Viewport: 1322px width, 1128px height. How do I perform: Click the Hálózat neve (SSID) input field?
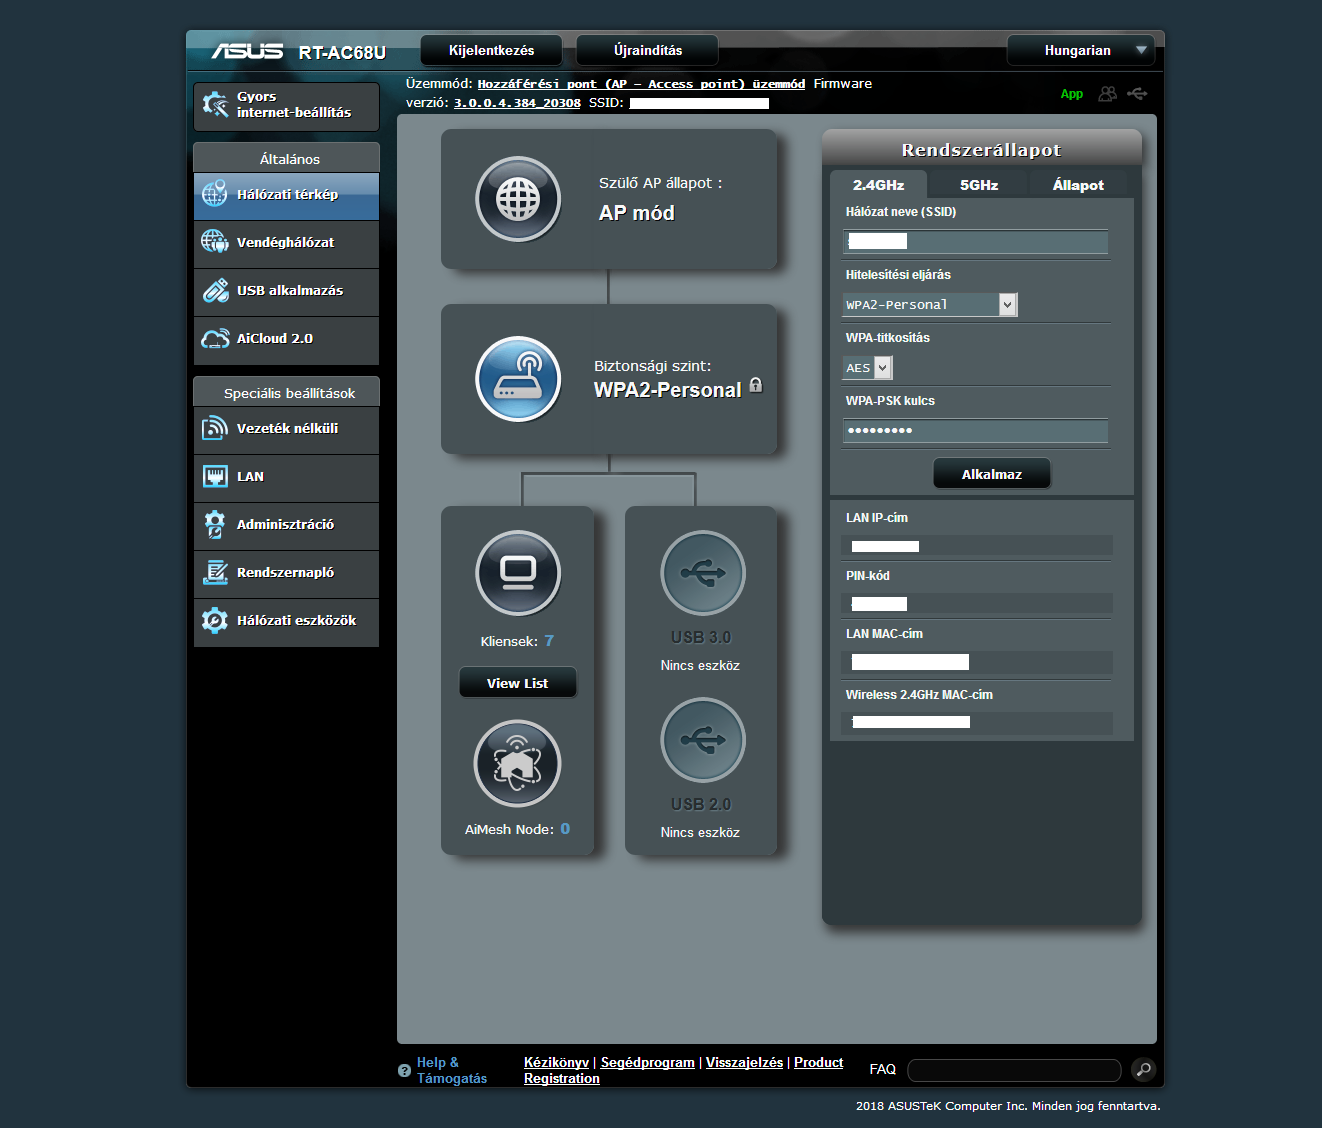975,241
